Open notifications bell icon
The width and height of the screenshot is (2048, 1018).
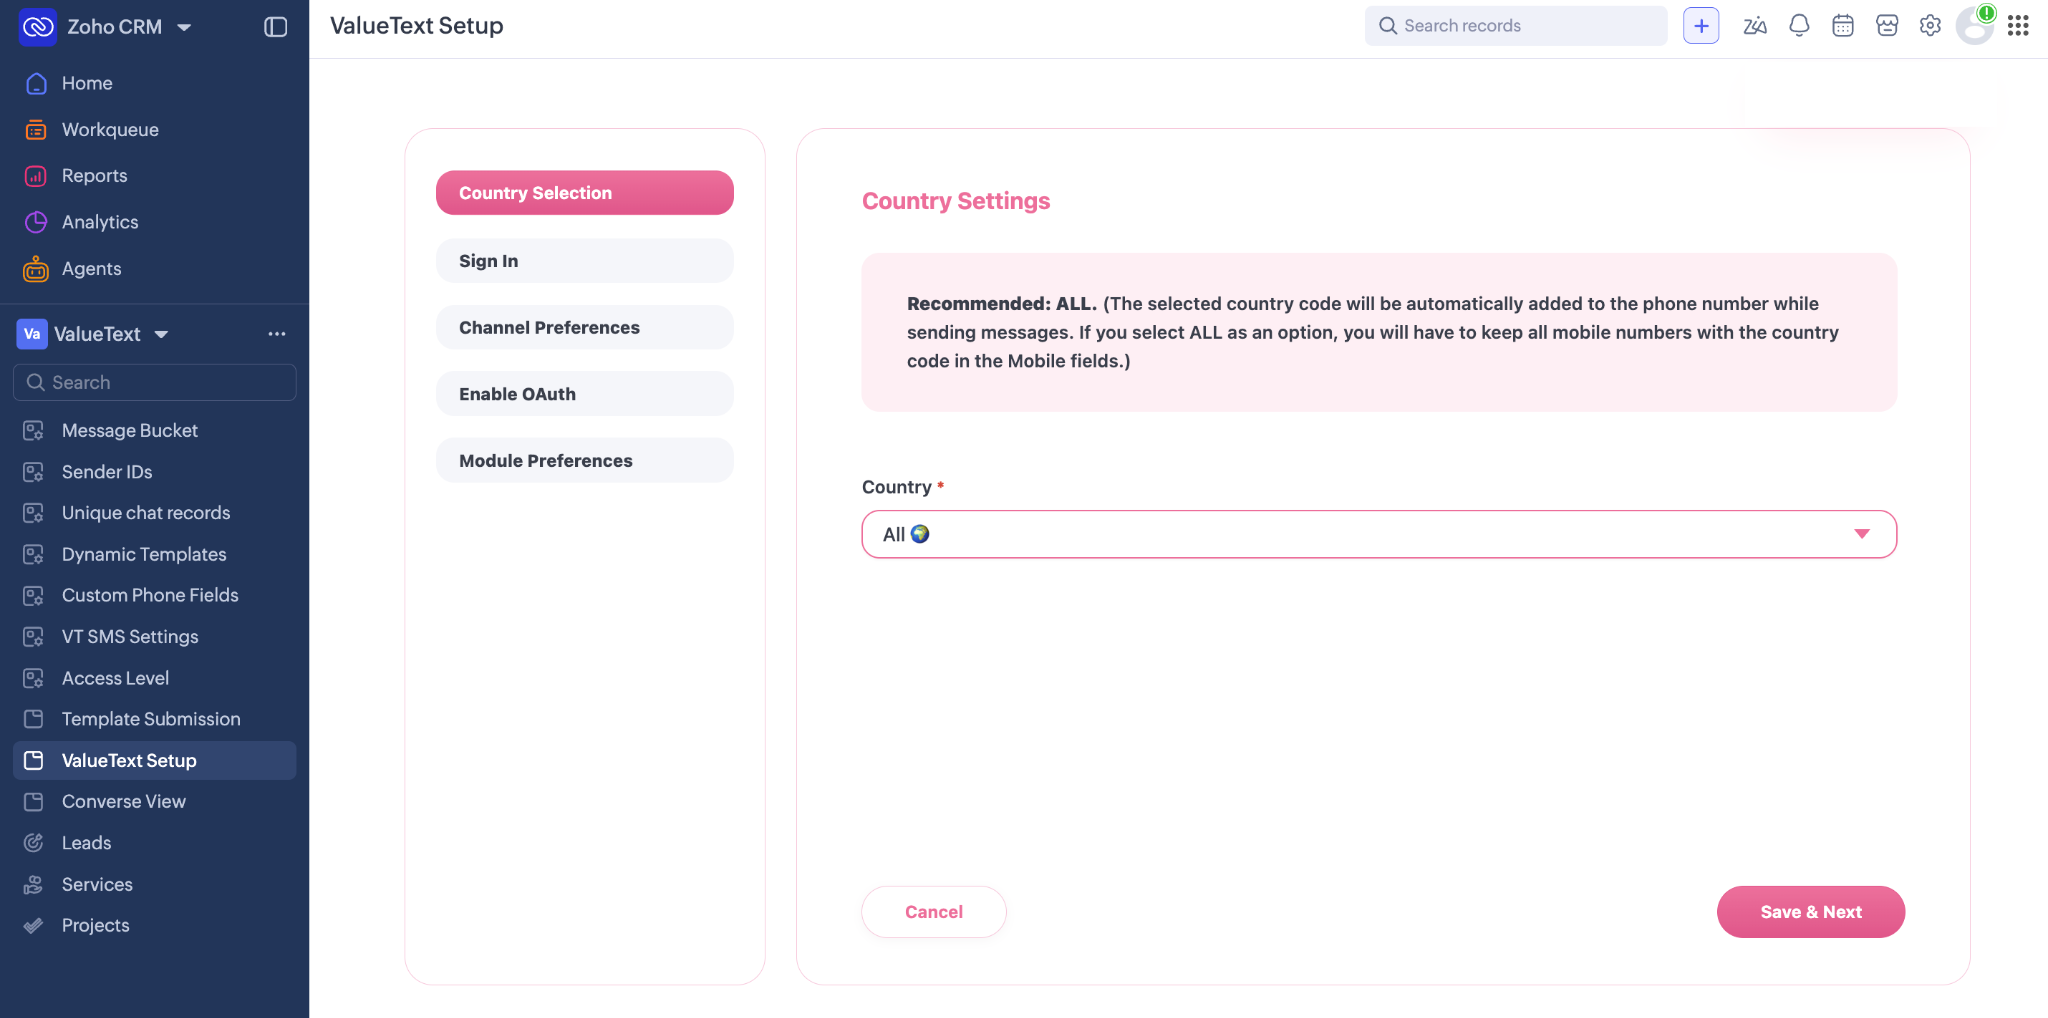[1799, 26]
